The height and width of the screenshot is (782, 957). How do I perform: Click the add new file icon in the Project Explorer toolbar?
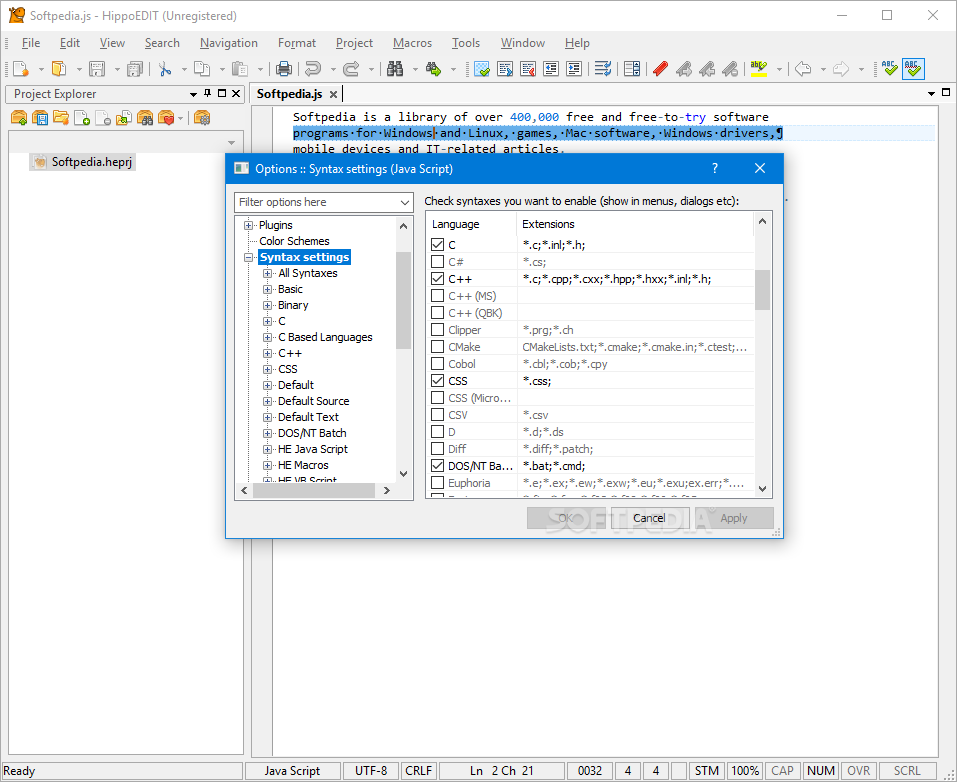pyautogui.click(x=82, y=117)
